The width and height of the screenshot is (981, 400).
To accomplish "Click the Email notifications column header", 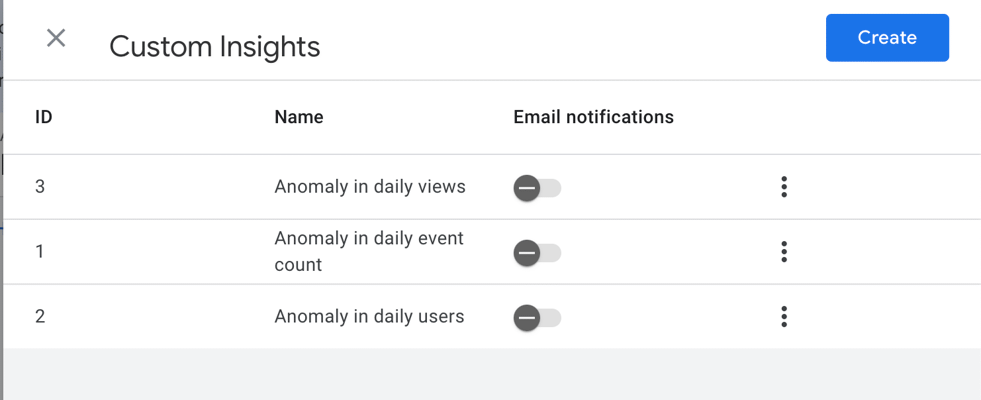I will coord(593,117).
